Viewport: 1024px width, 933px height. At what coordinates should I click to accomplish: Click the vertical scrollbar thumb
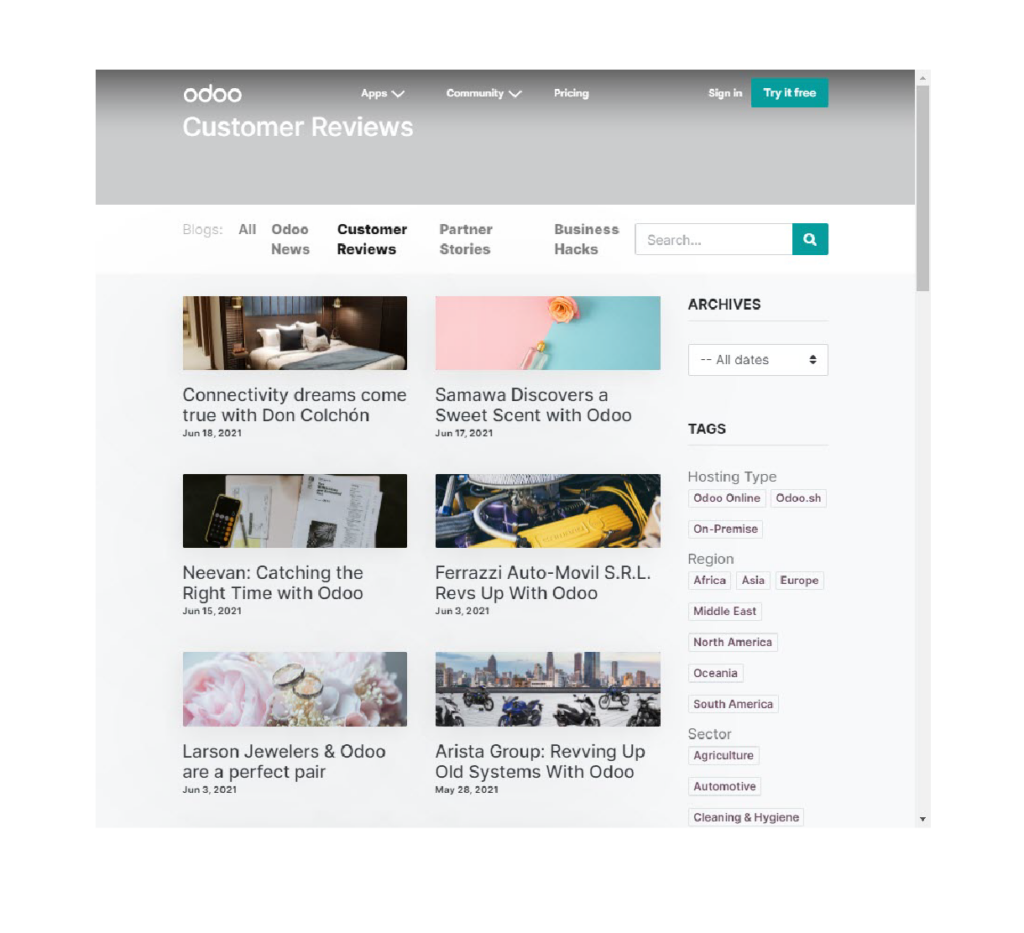point(923,188)
